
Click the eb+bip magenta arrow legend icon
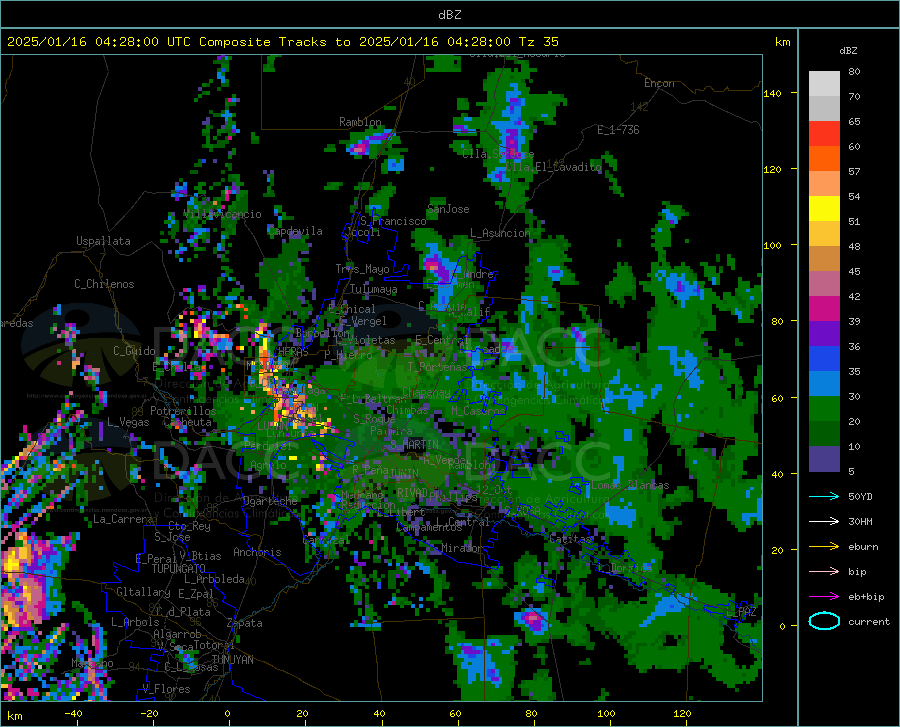click(824, 597)
